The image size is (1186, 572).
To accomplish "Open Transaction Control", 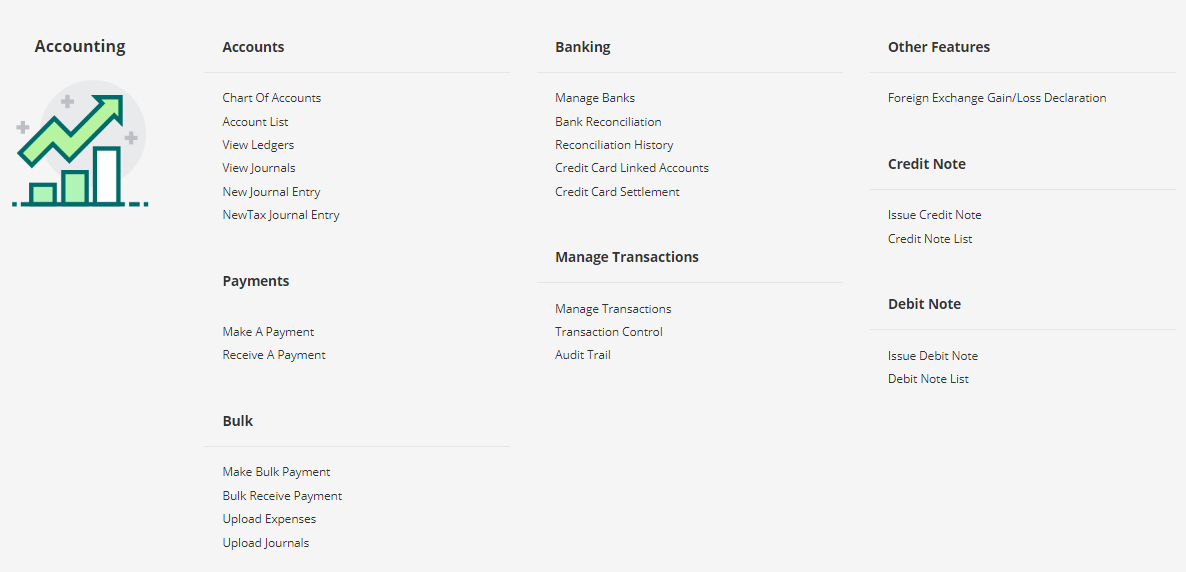I will [x=609, y=332].
